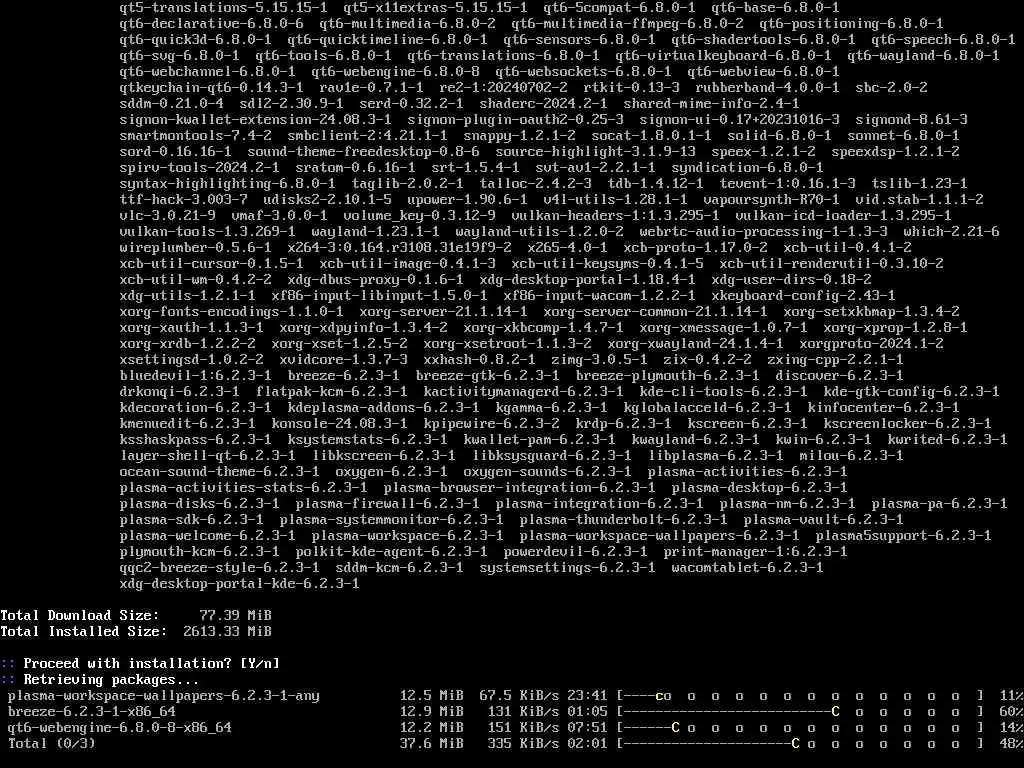The height and width of the screenshot is (768, 1024).
Task: Click the plasma-workspace-wallpapers download progress bar
Action: [x=801, y=696]
